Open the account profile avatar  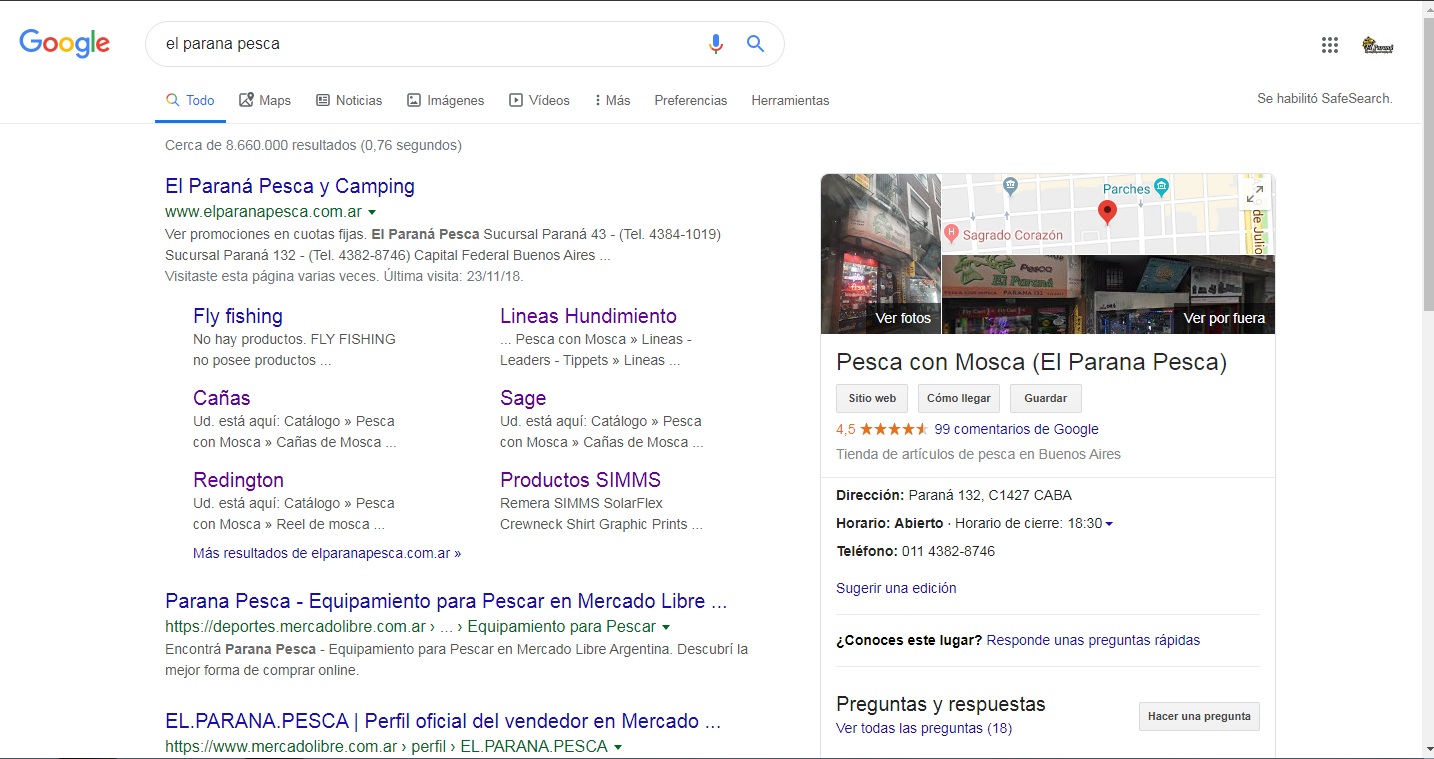pos(1378,45)
